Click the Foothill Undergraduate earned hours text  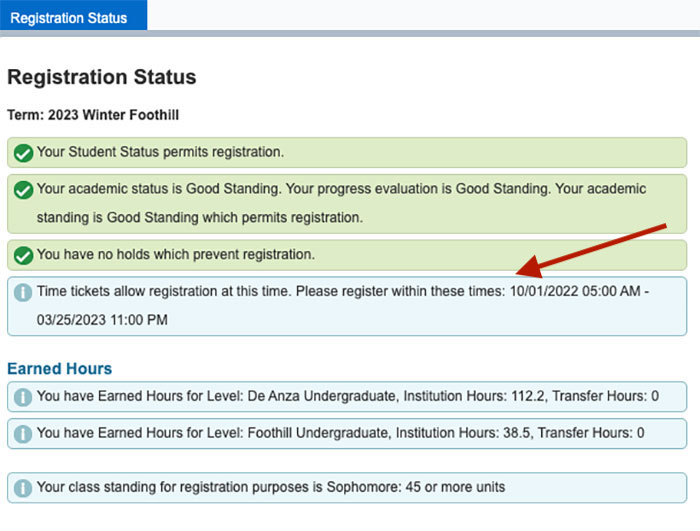[340, 433]
